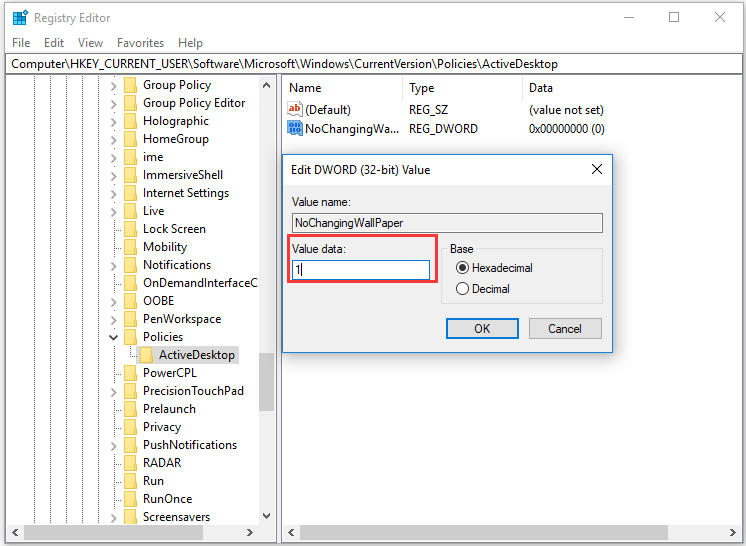This screenshot has width=746, height=546.
Task: Click the values pane horizontal scroll left arrow
Action: coord(291,532)
